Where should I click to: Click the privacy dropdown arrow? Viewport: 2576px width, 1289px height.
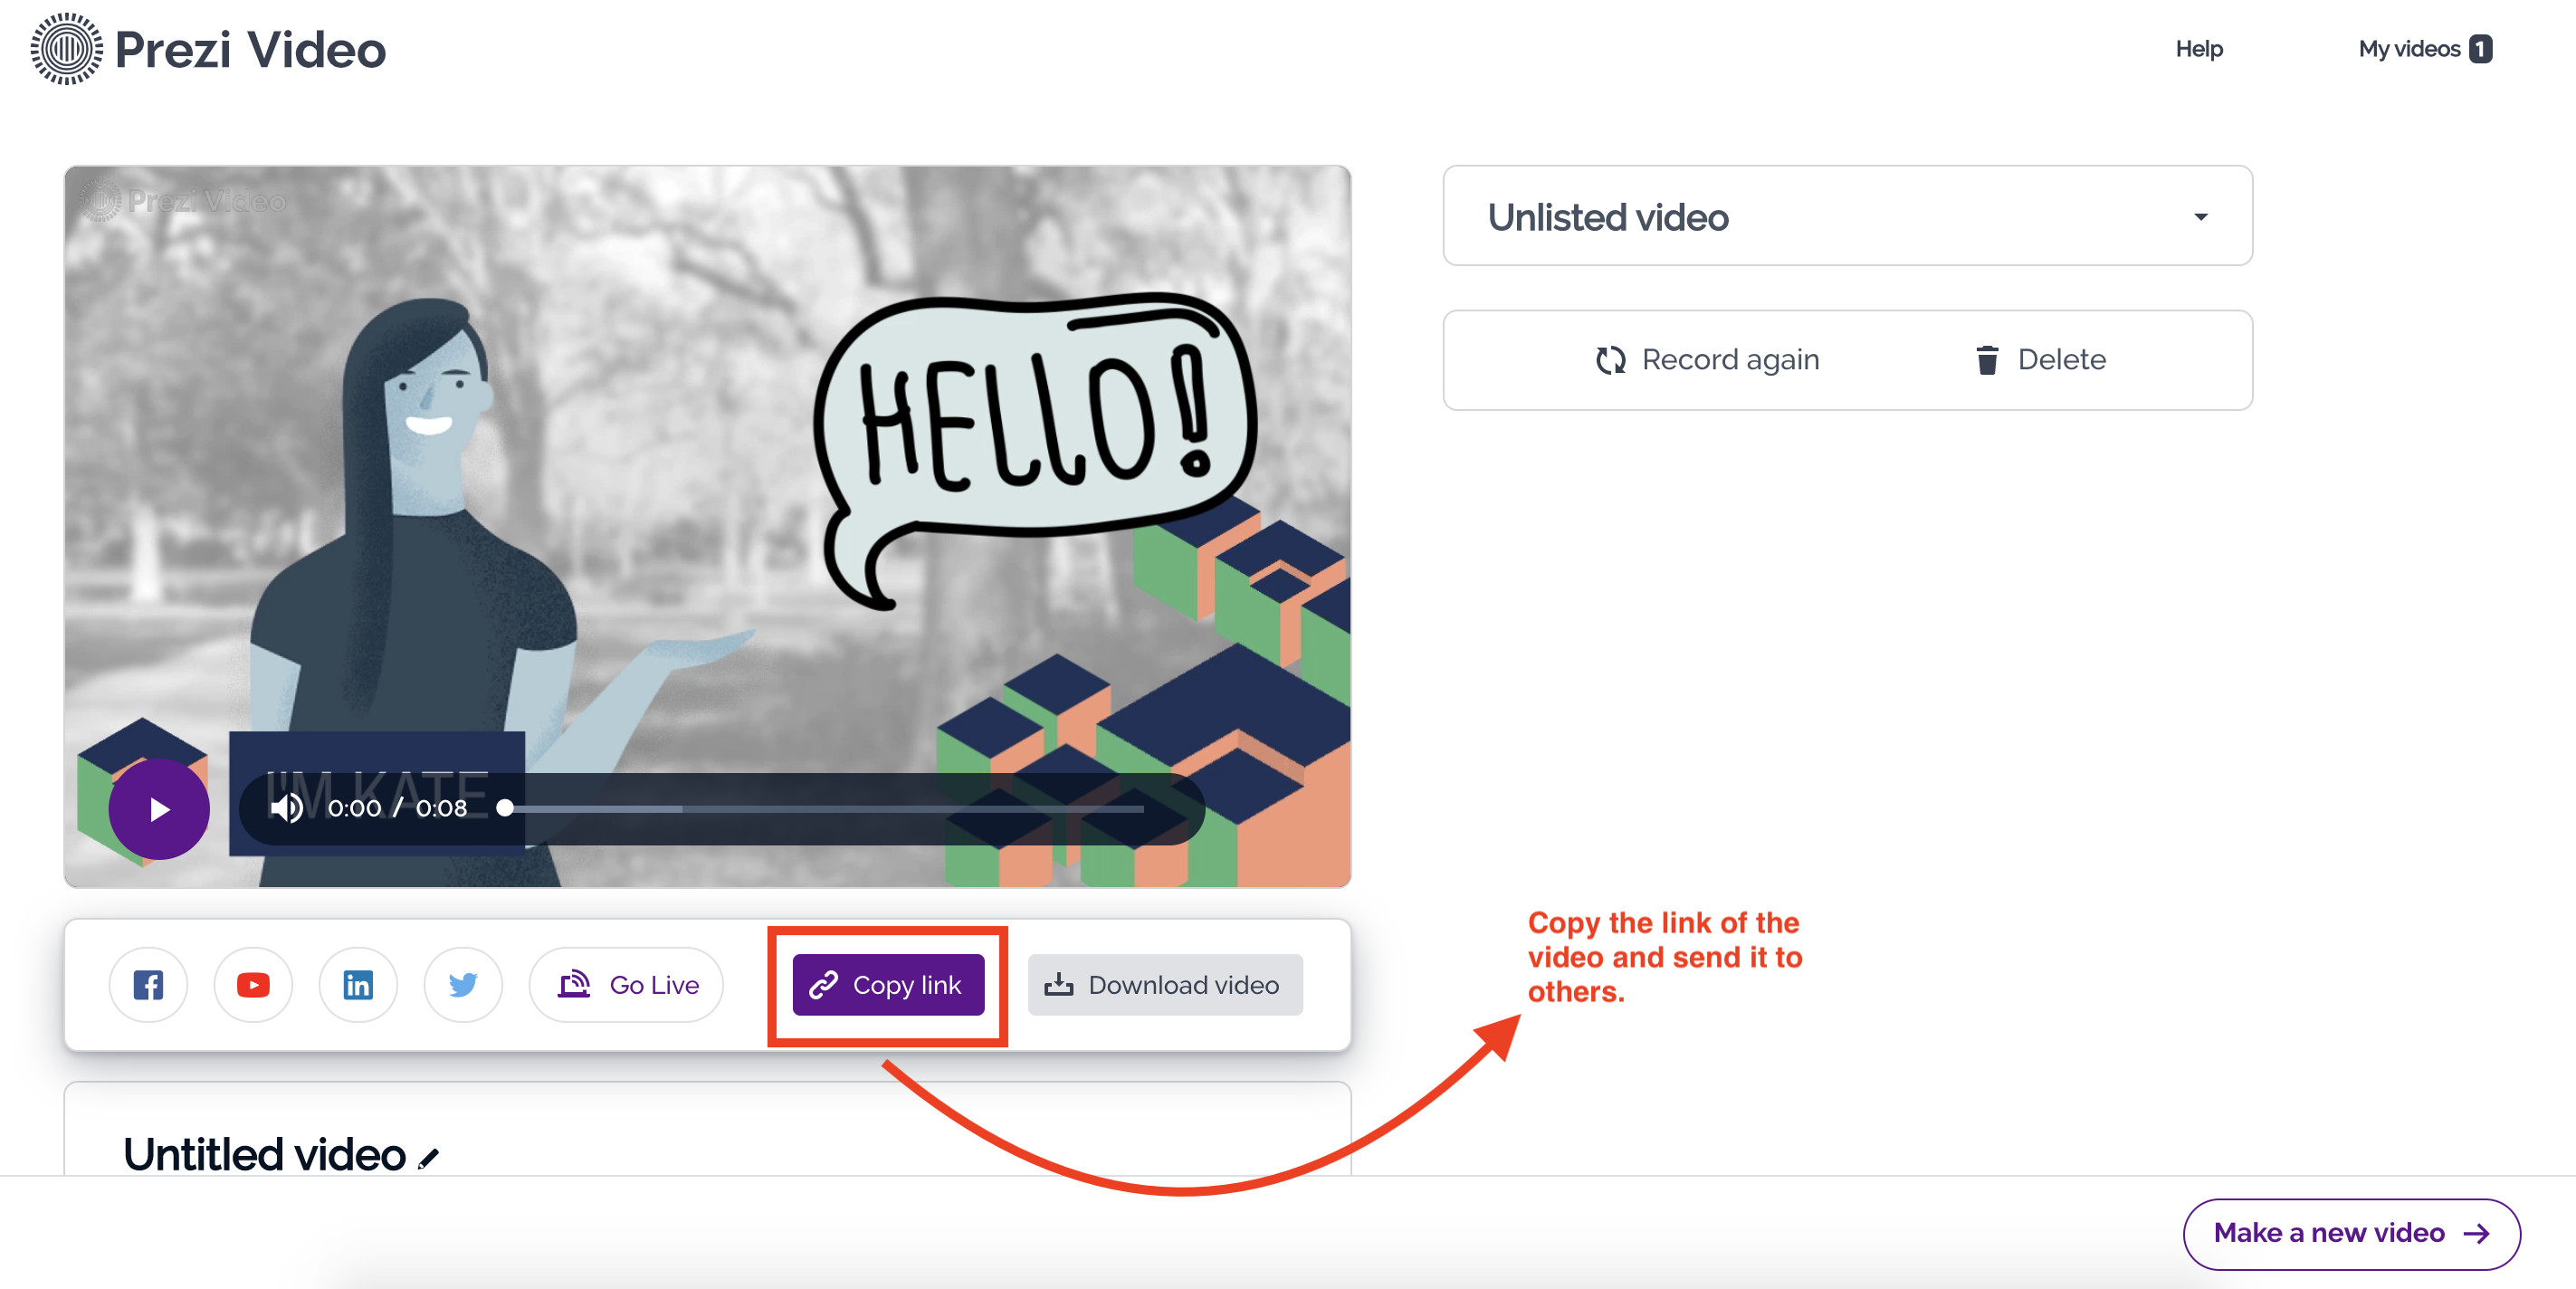coord(2200,217)
